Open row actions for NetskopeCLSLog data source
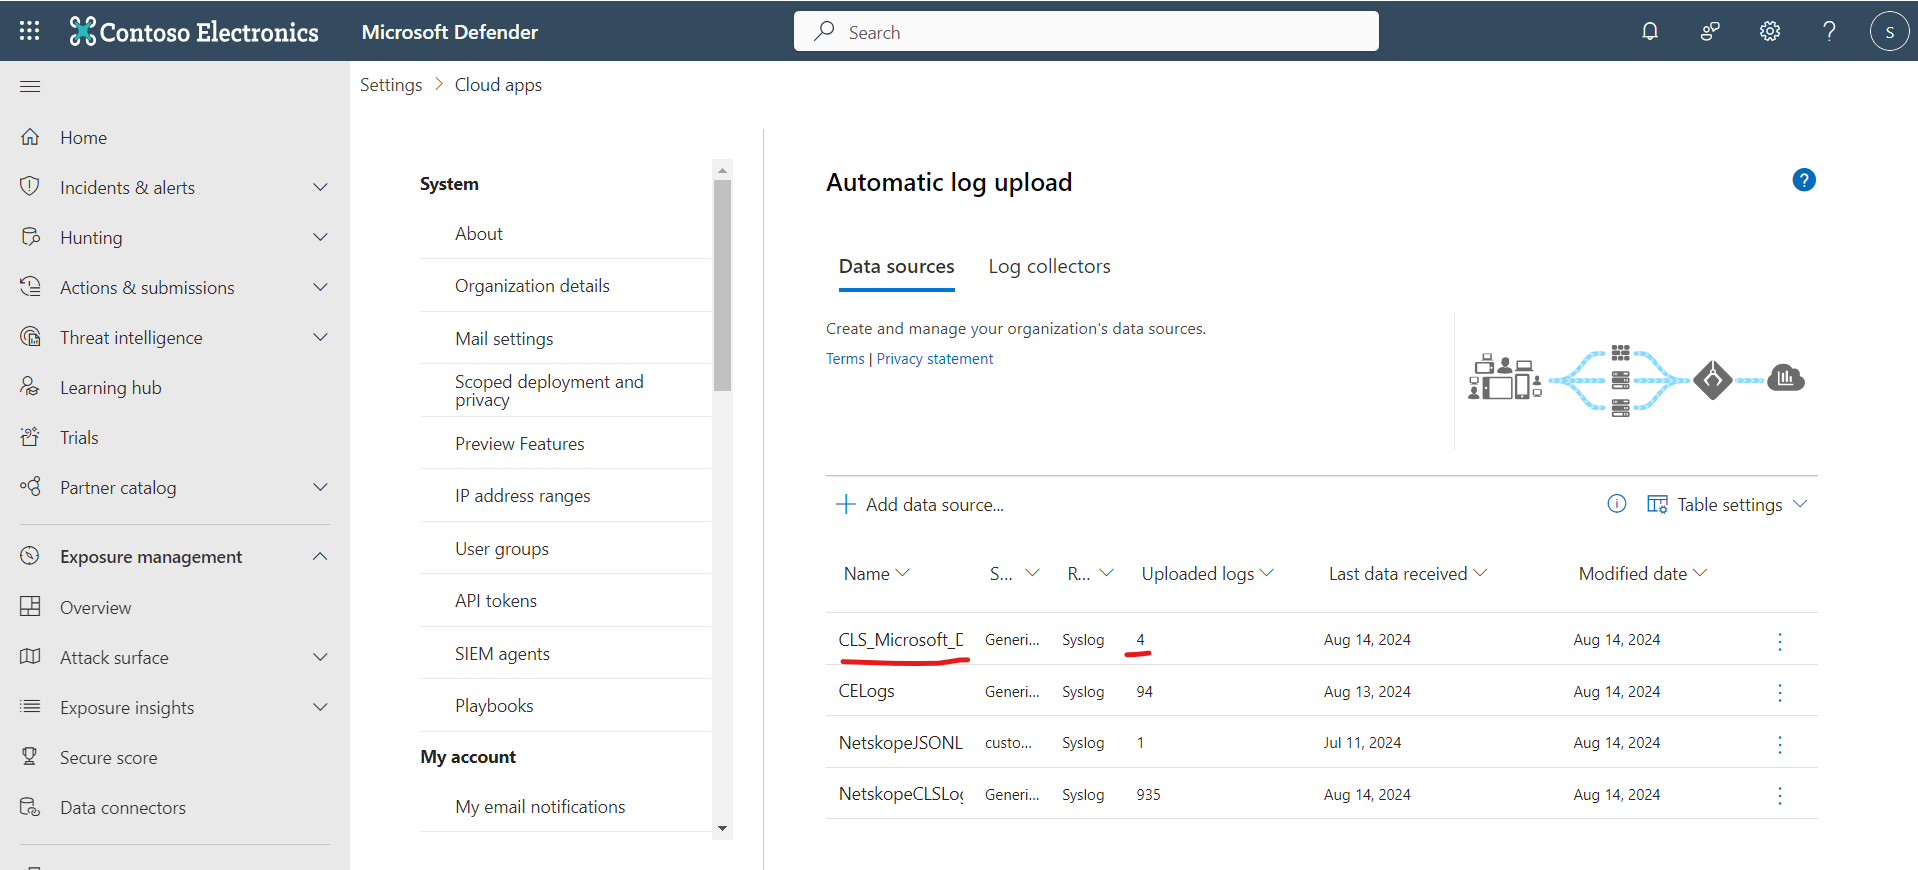This screenshot has width=1918, height=870. click(1780, 795)
